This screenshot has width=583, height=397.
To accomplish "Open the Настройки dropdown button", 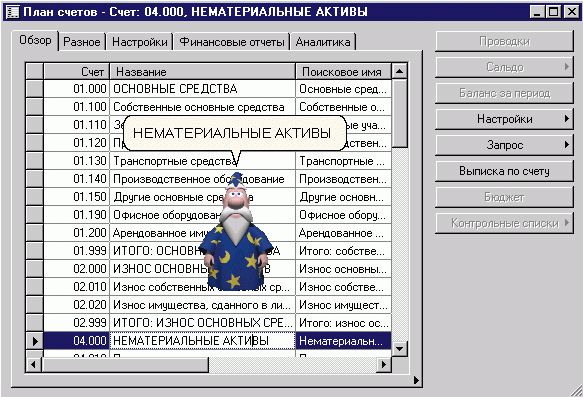I will click(x=504, y=119).
